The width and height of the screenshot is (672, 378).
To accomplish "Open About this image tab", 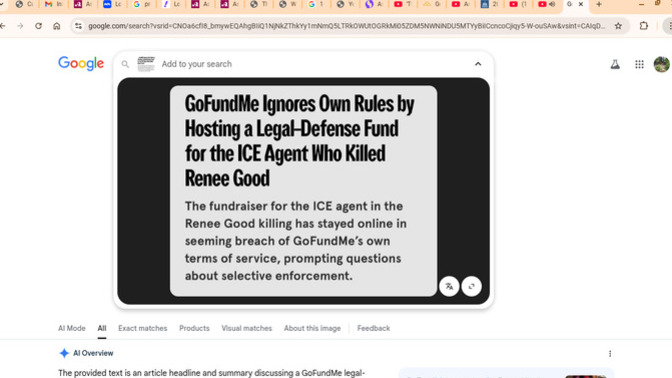I will [x=312, y=328].
